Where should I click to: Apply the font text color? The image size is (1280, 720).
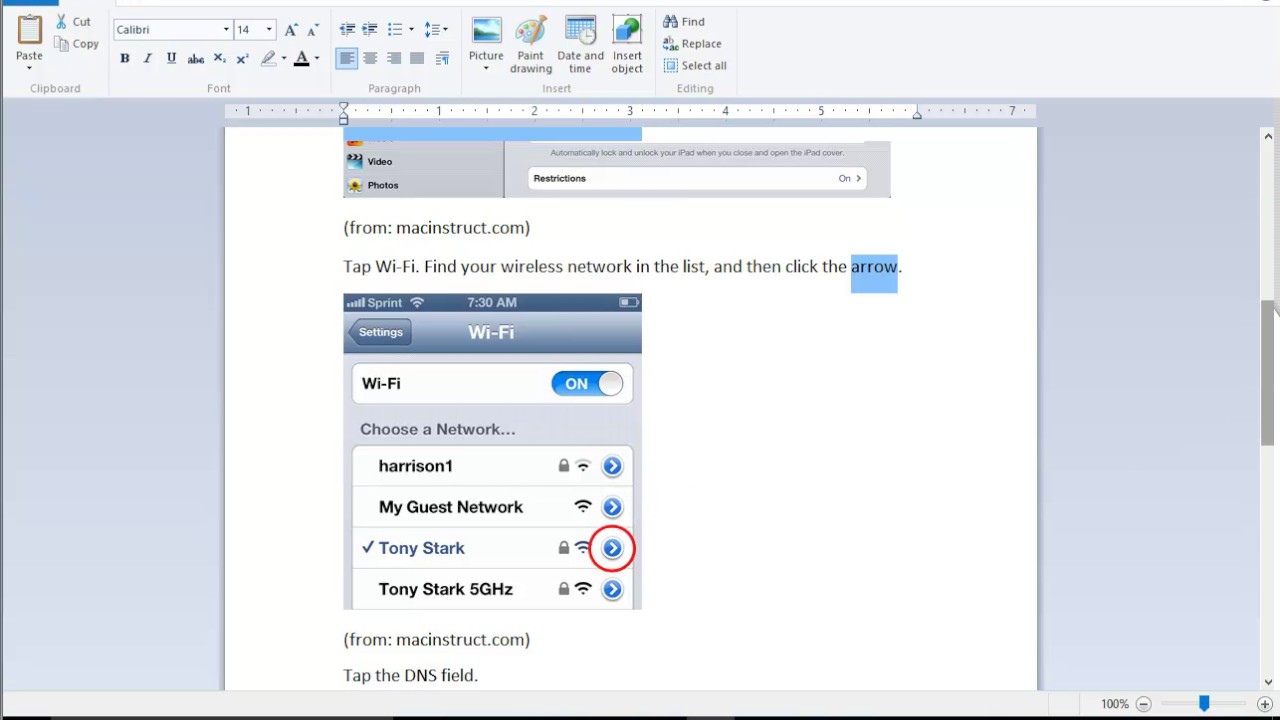pyautogui.click(x=301, y=59)
